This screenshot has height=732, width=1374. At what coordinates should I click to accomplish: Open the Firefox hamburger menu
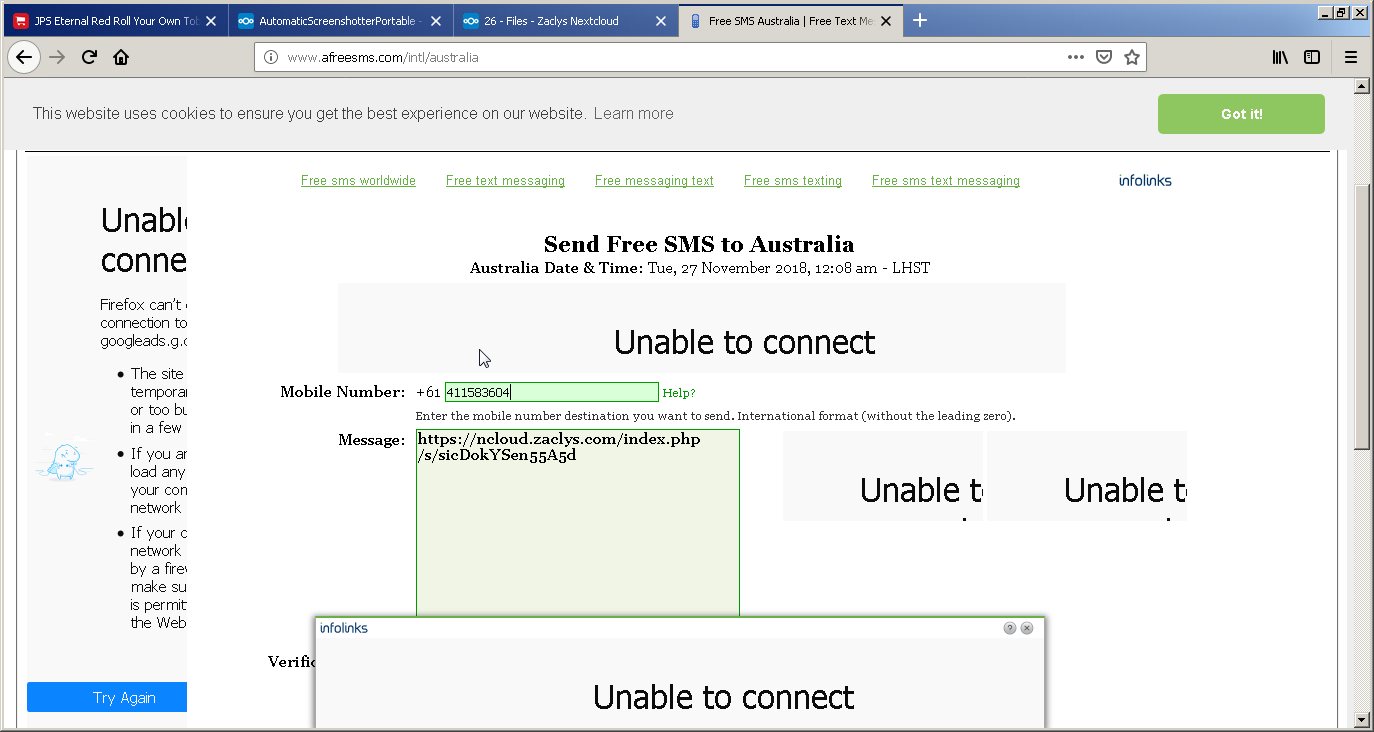click(x=1351, y=57)
